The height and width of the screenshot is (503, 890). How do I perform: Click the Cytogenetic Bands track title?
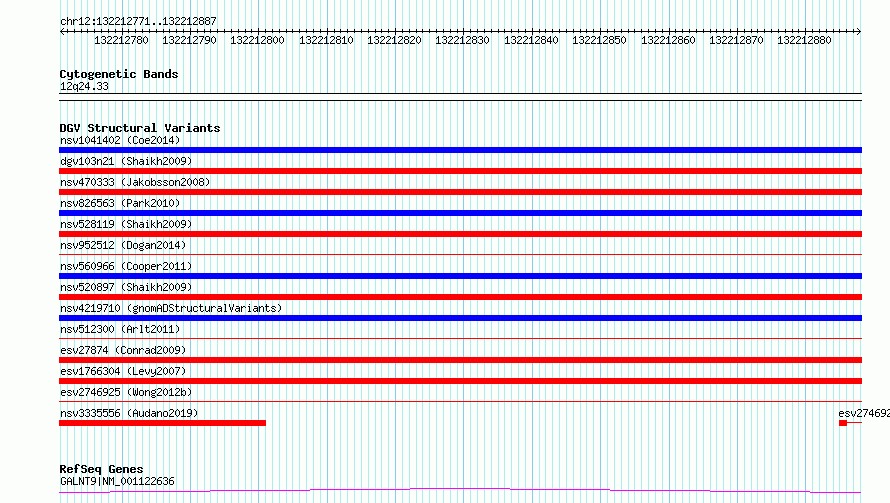point(119,74)
